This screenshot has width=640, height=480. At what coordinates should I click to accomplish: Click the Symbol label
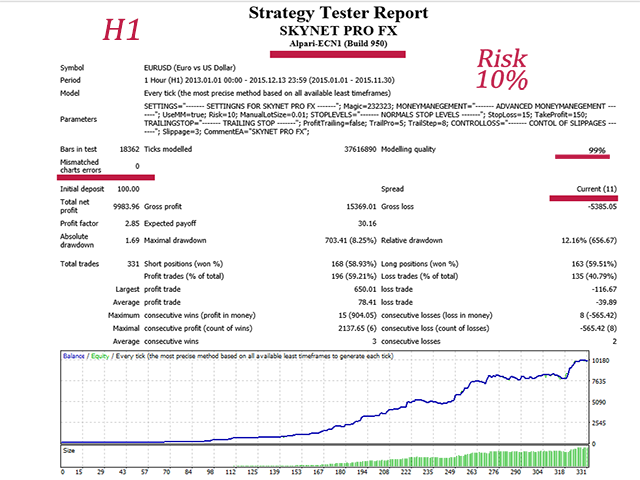coord(72,68)
